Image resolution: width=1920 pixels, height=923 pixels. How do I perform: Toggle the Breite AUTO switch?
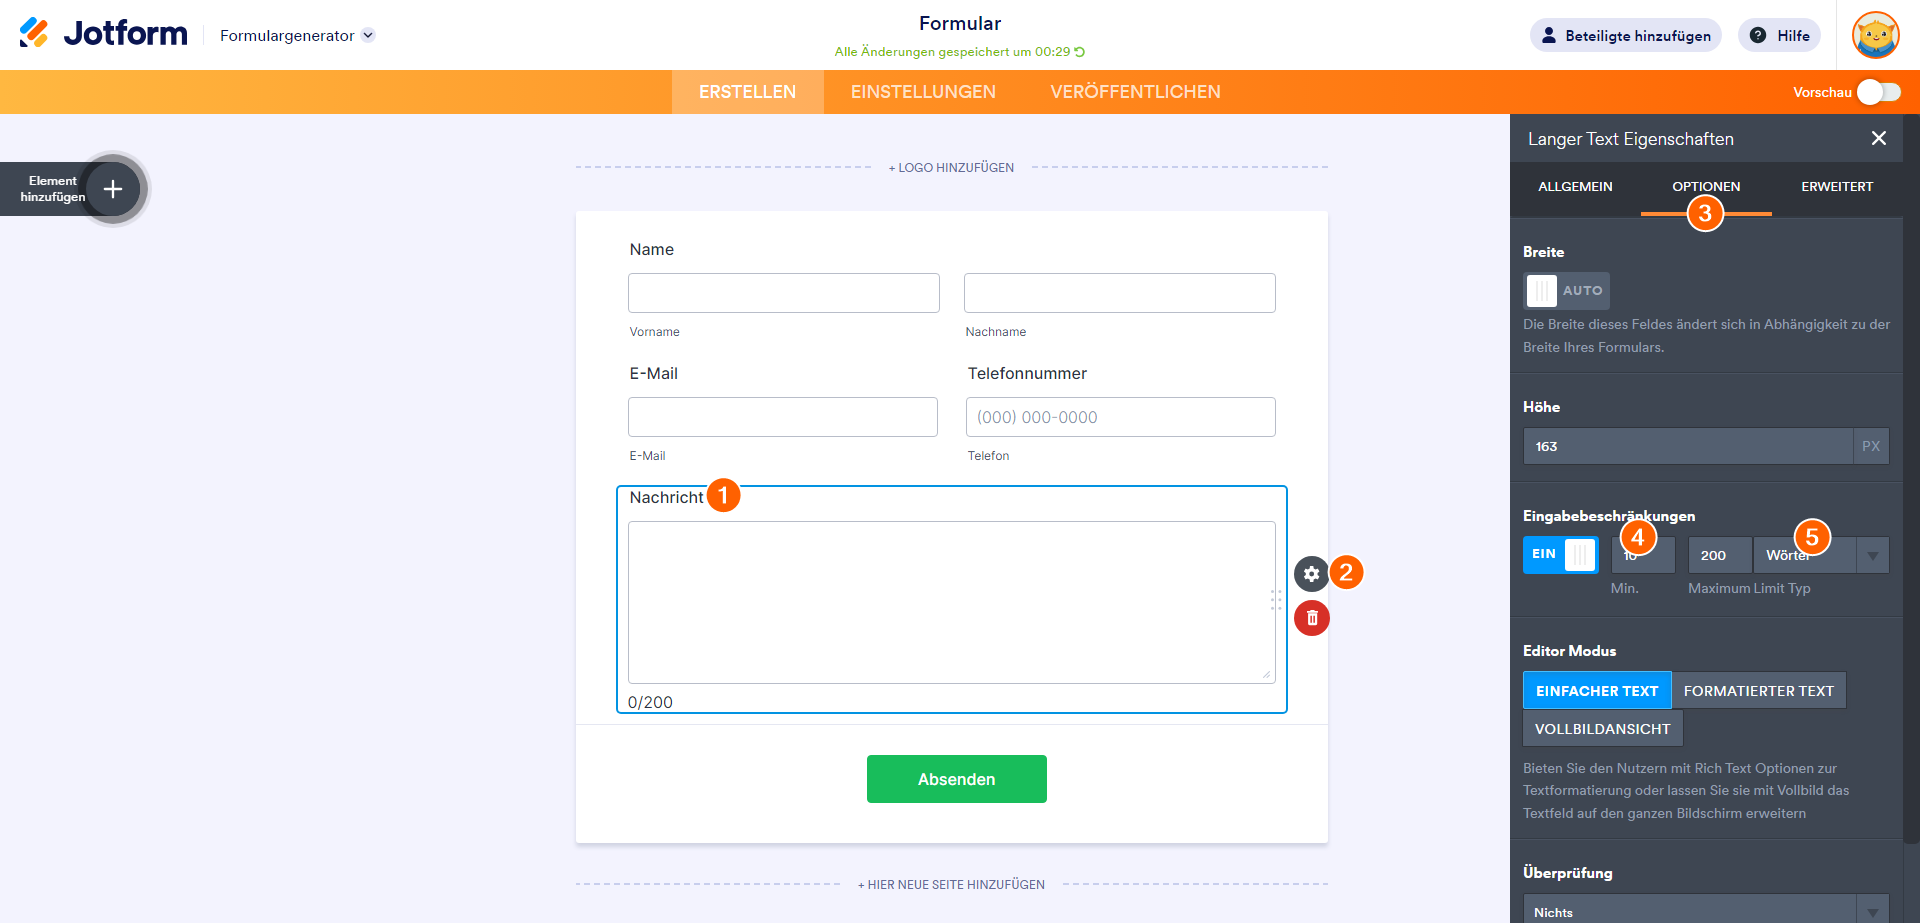point(1565,291)
